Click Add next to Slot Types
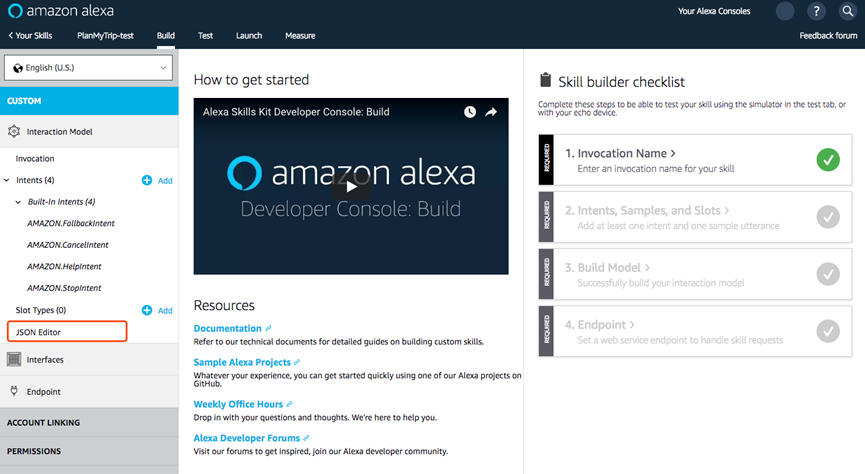Viewport: 865px width, 474px height. 165,311
